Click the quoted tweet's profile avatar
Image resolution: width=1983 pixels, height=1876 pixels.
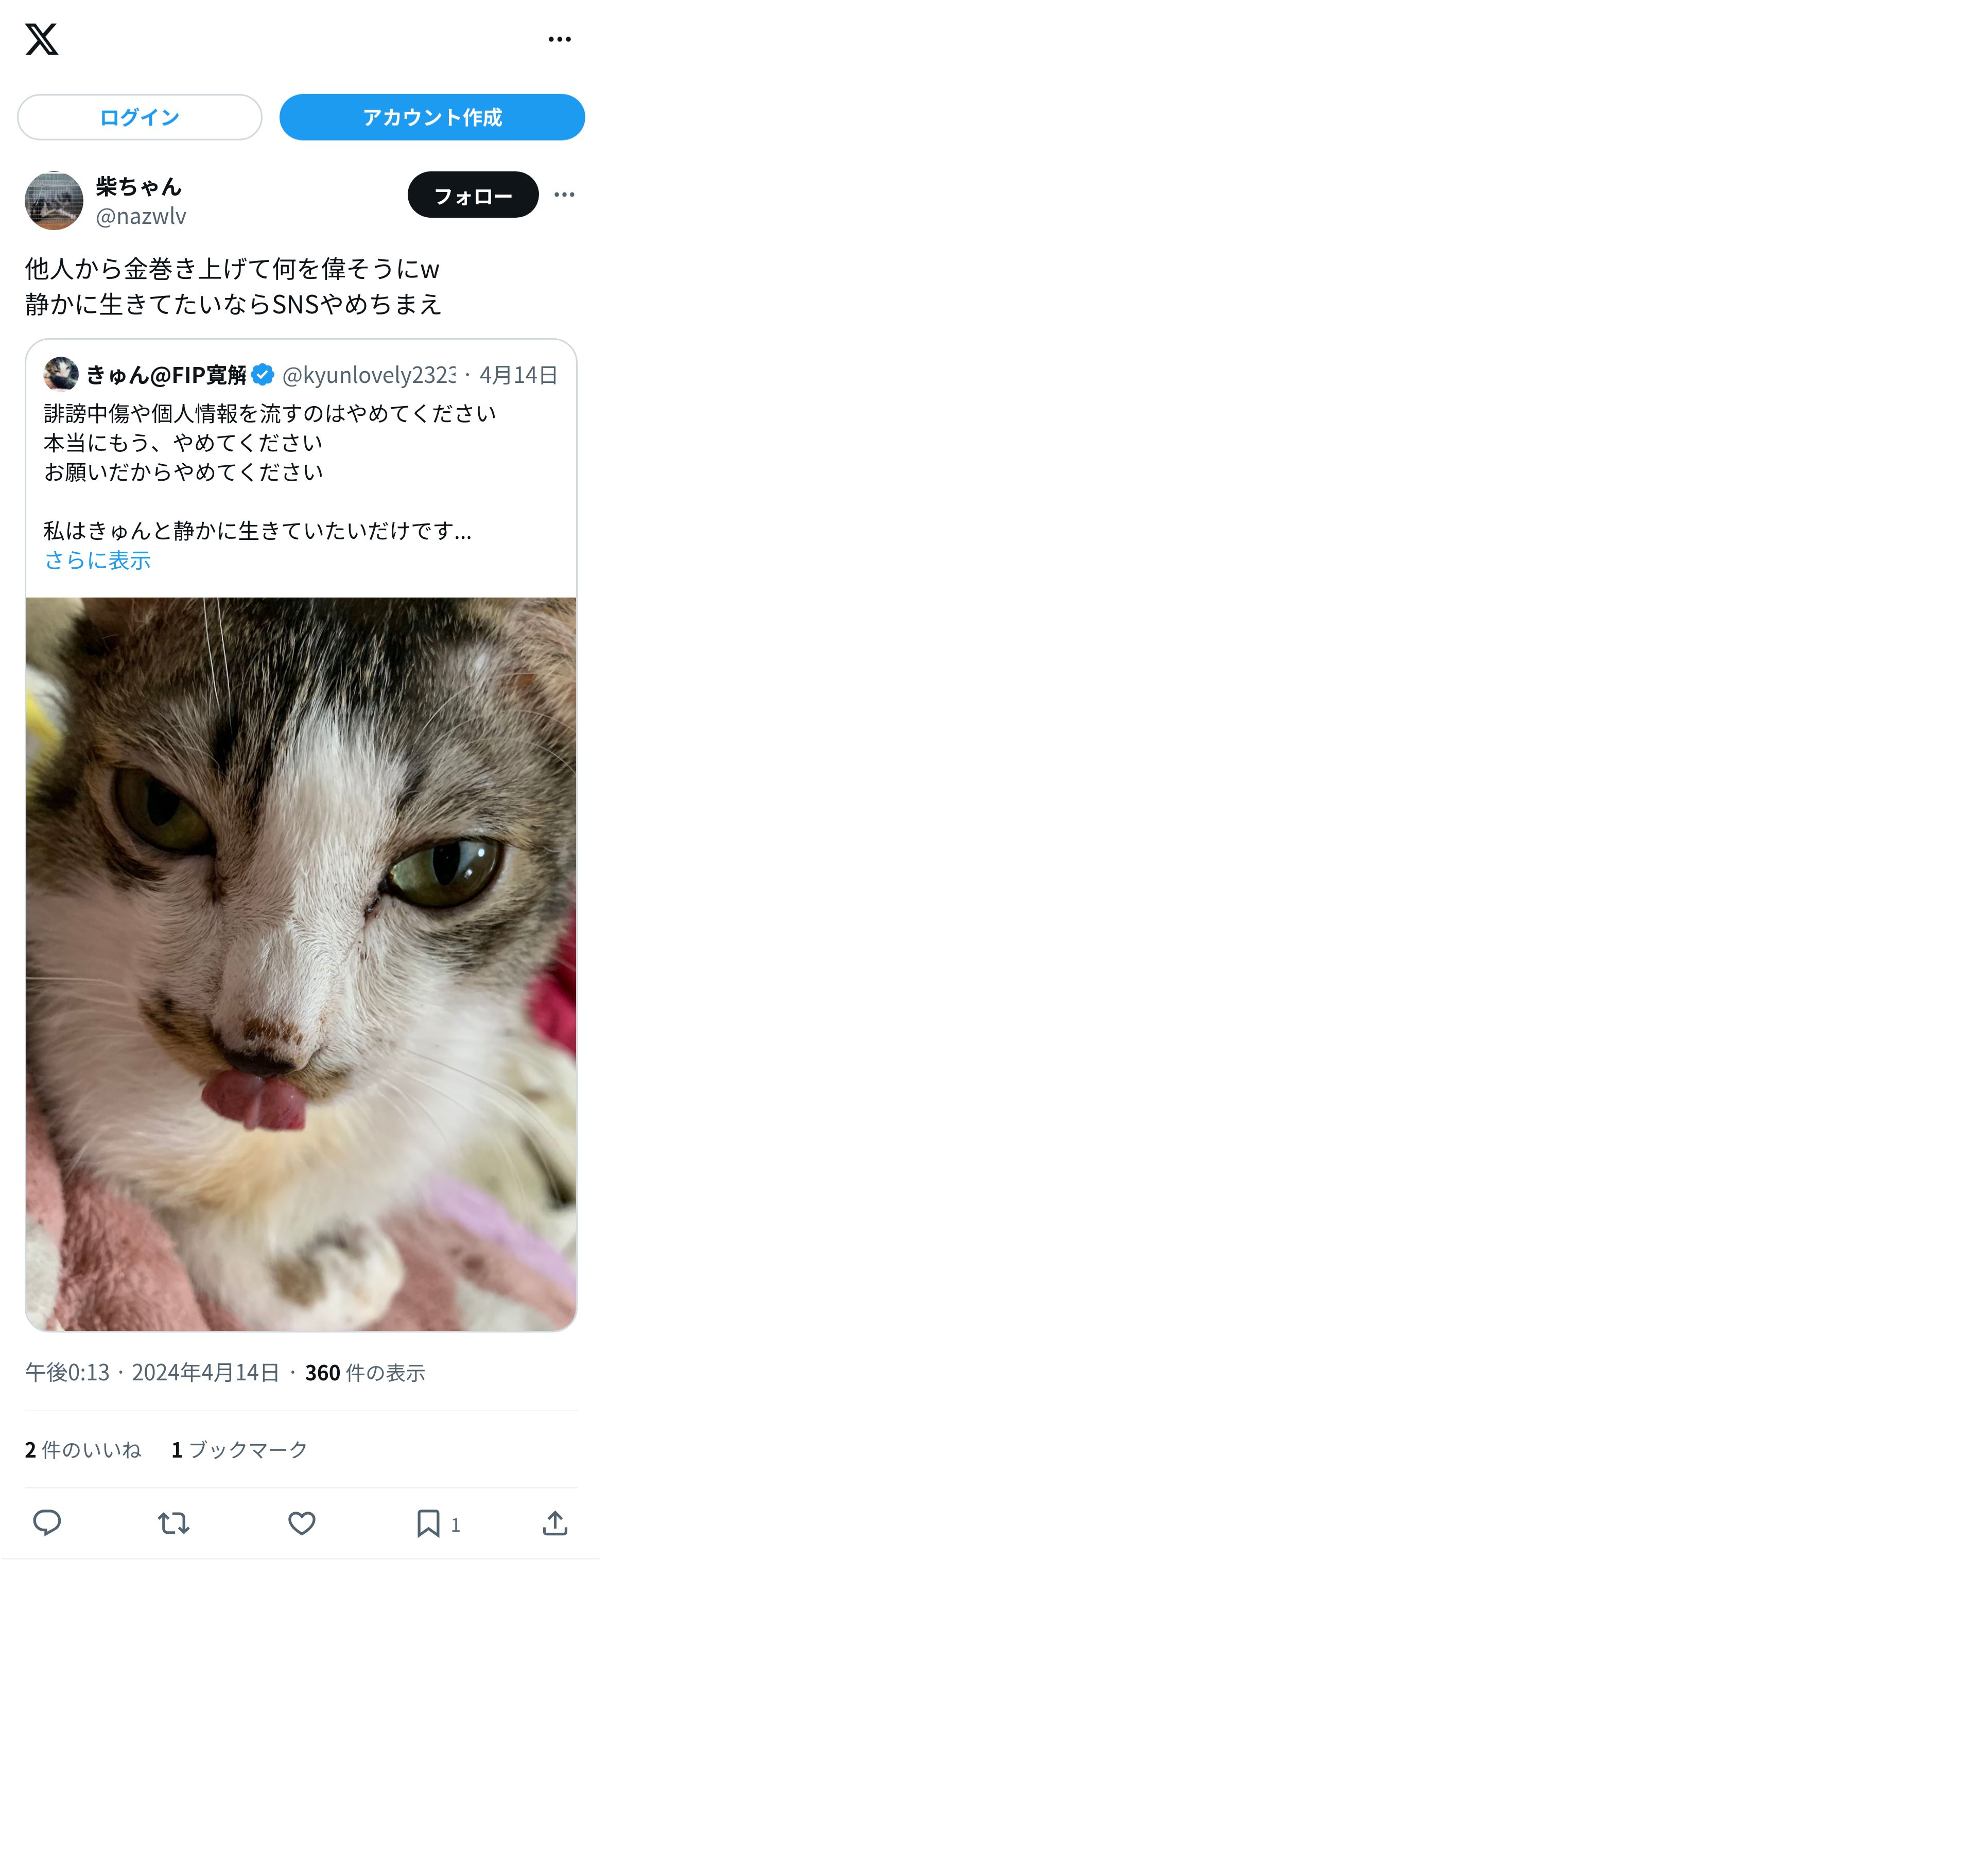pyautogui.click(x=61, y=374)
